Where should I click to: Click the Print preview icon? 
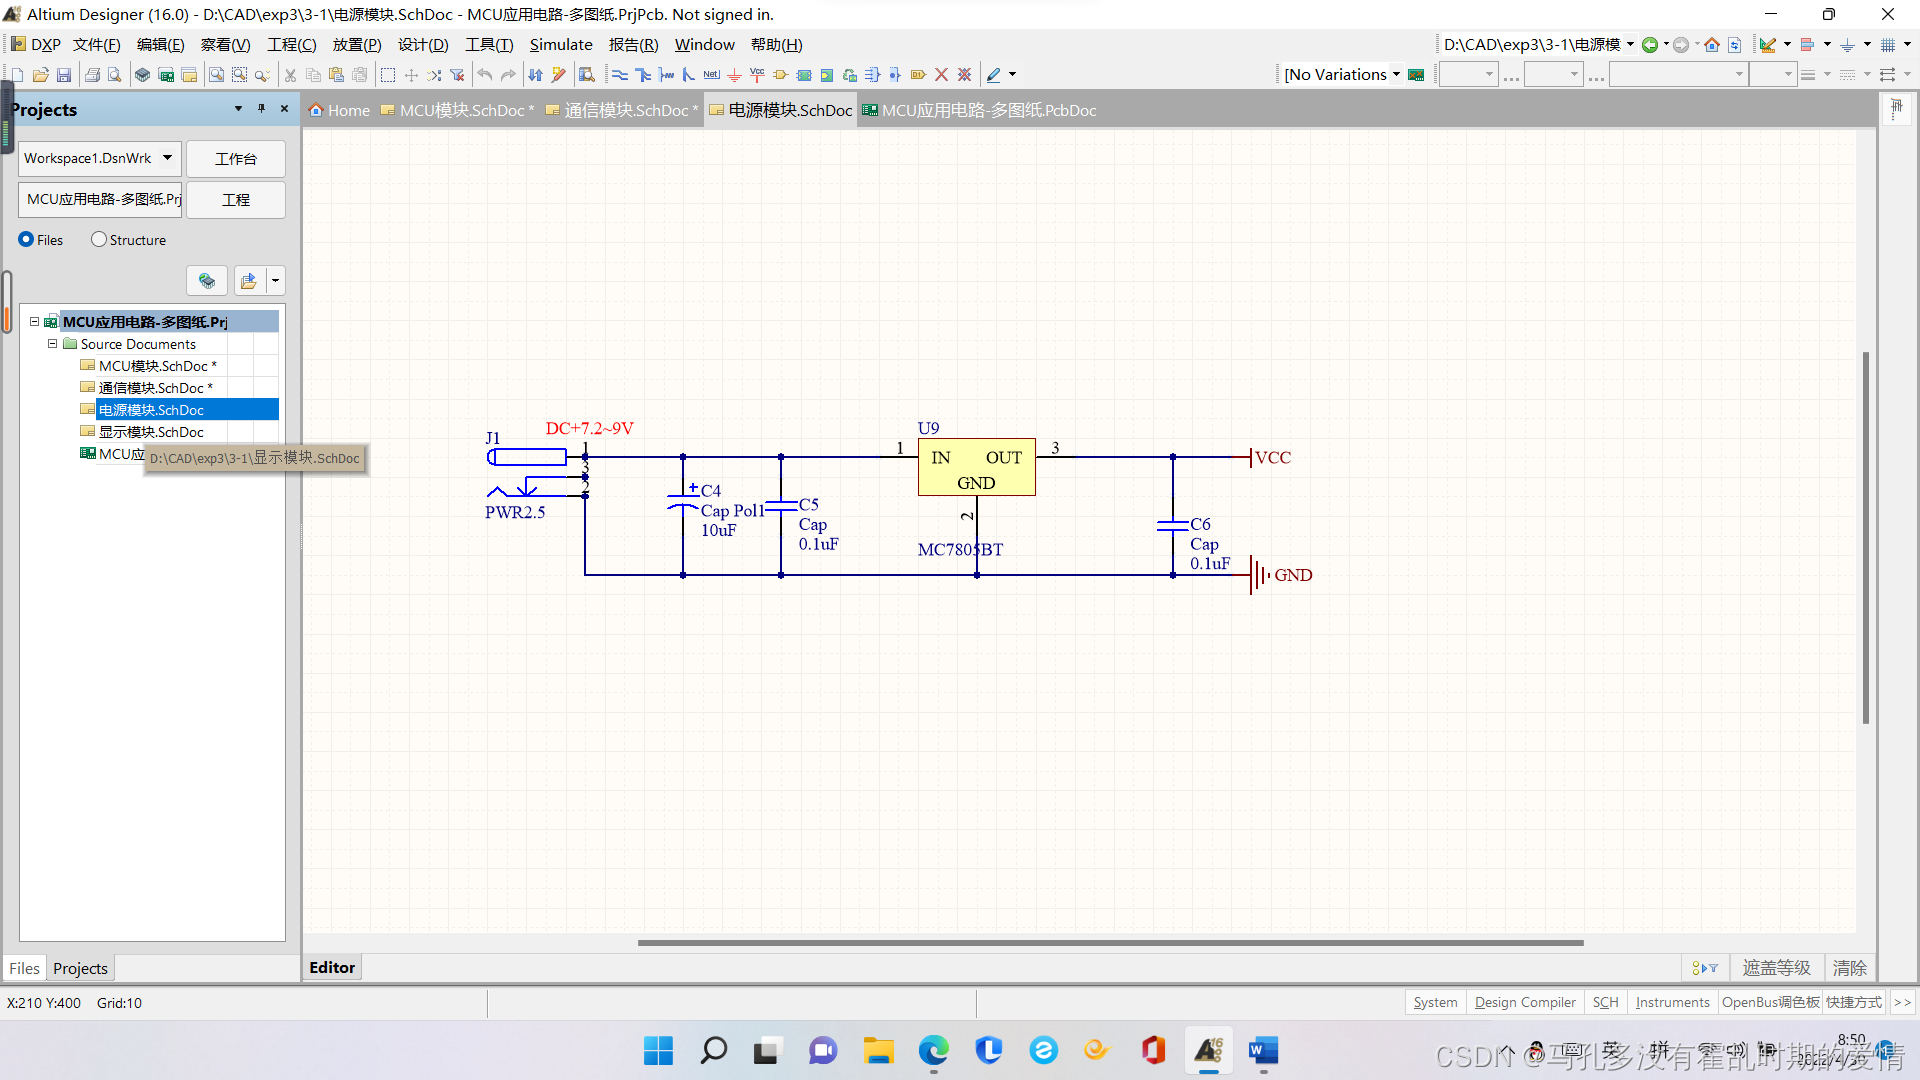(115, 75)
